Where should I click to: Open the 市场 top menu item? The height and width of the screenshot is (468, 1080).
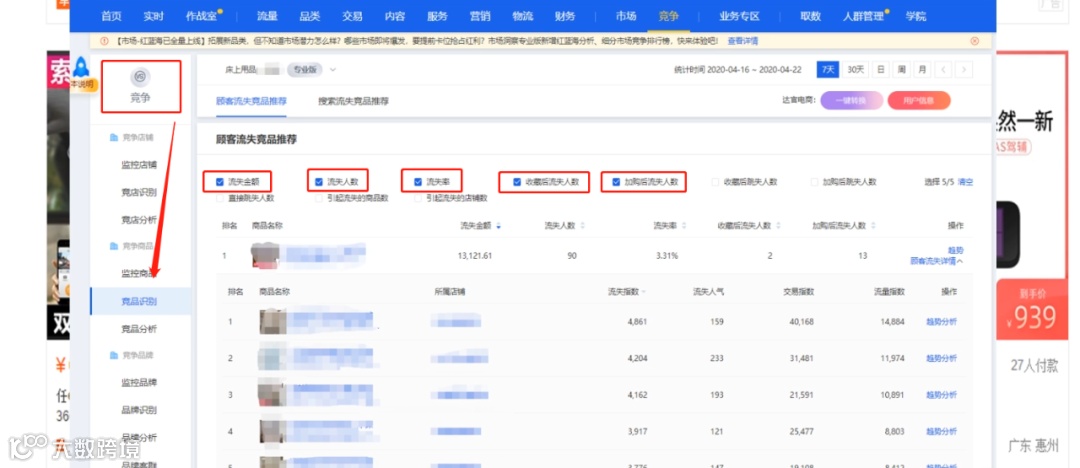click(x=625, y=16)
